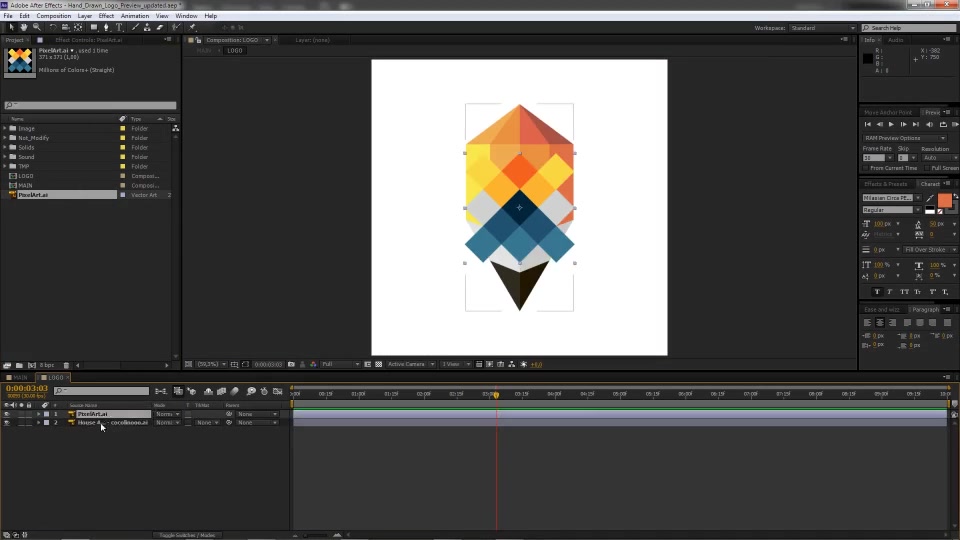Select the Pen tool
Viewport: 960px width, 540px height.
click(x=107, y=28)
